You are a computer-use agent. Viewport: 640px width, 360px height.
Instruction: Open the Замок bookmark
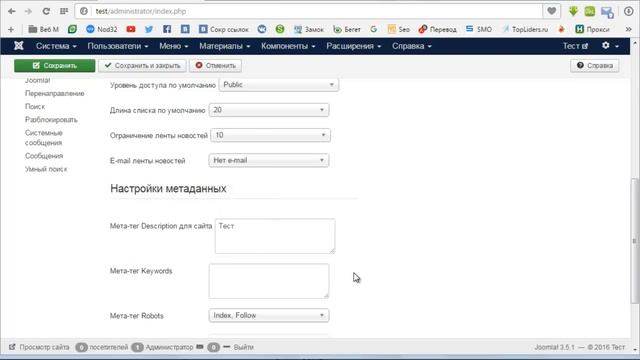pos(309,29)
